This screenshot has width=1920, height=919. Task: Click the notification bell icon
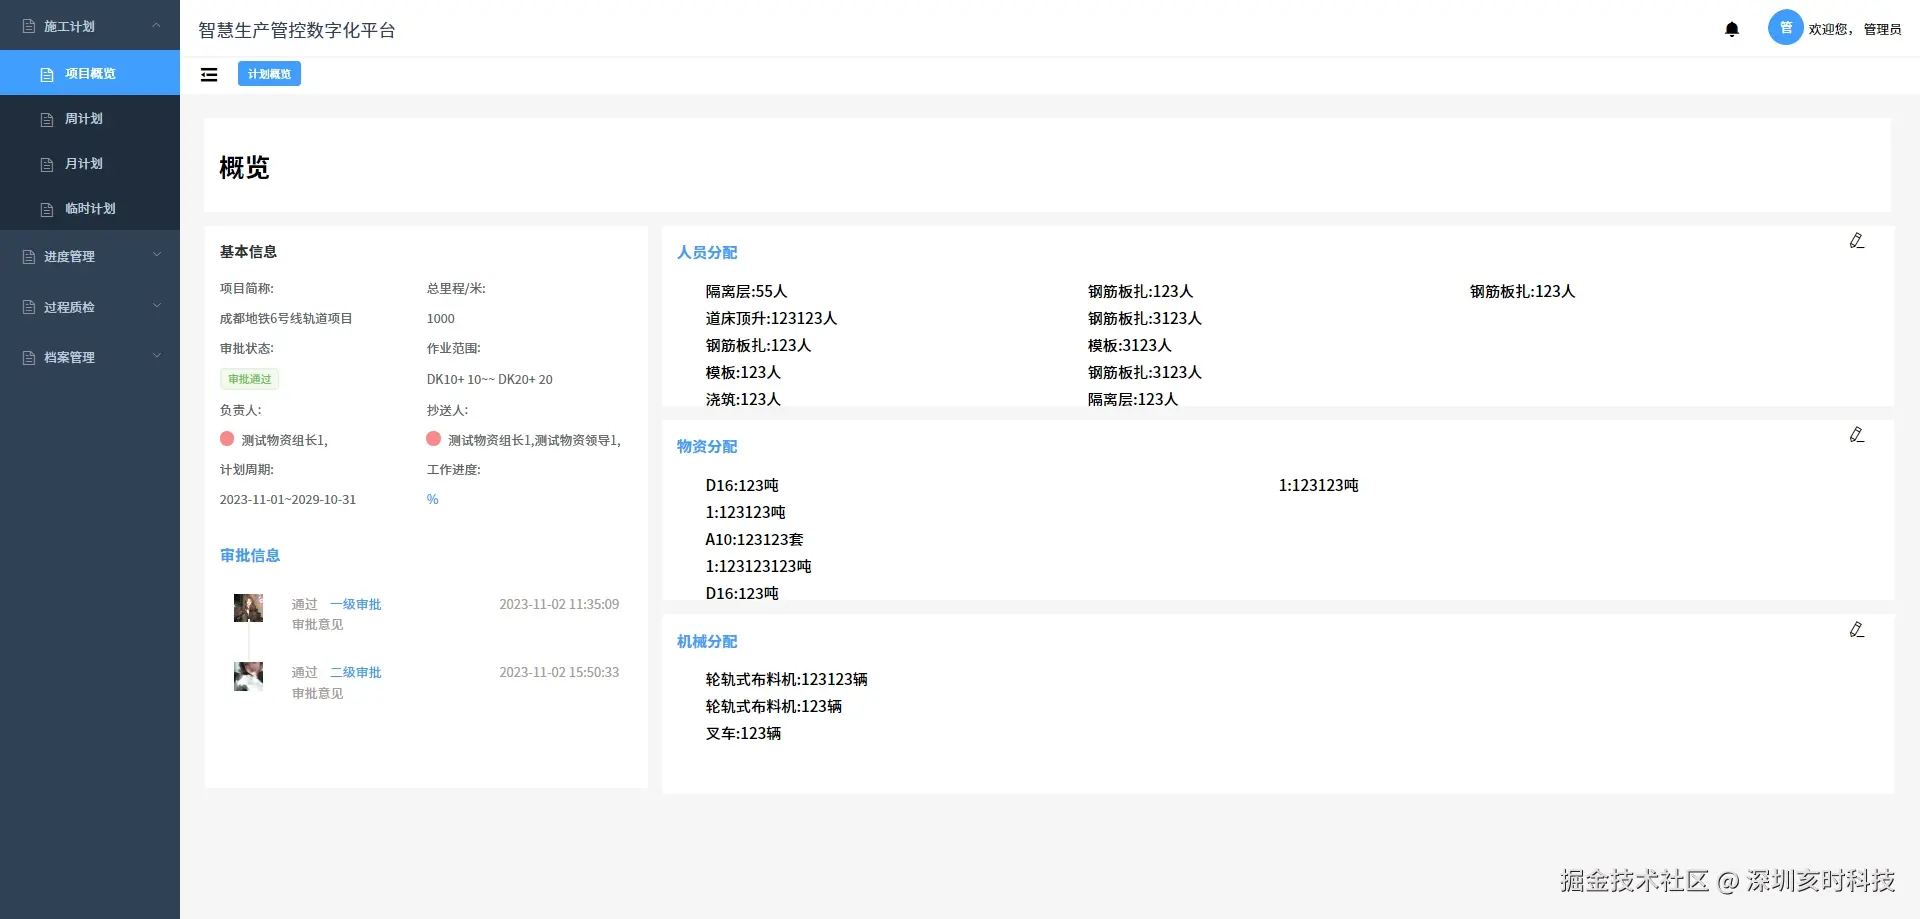pyautogui.click(x=1732, y=29)
